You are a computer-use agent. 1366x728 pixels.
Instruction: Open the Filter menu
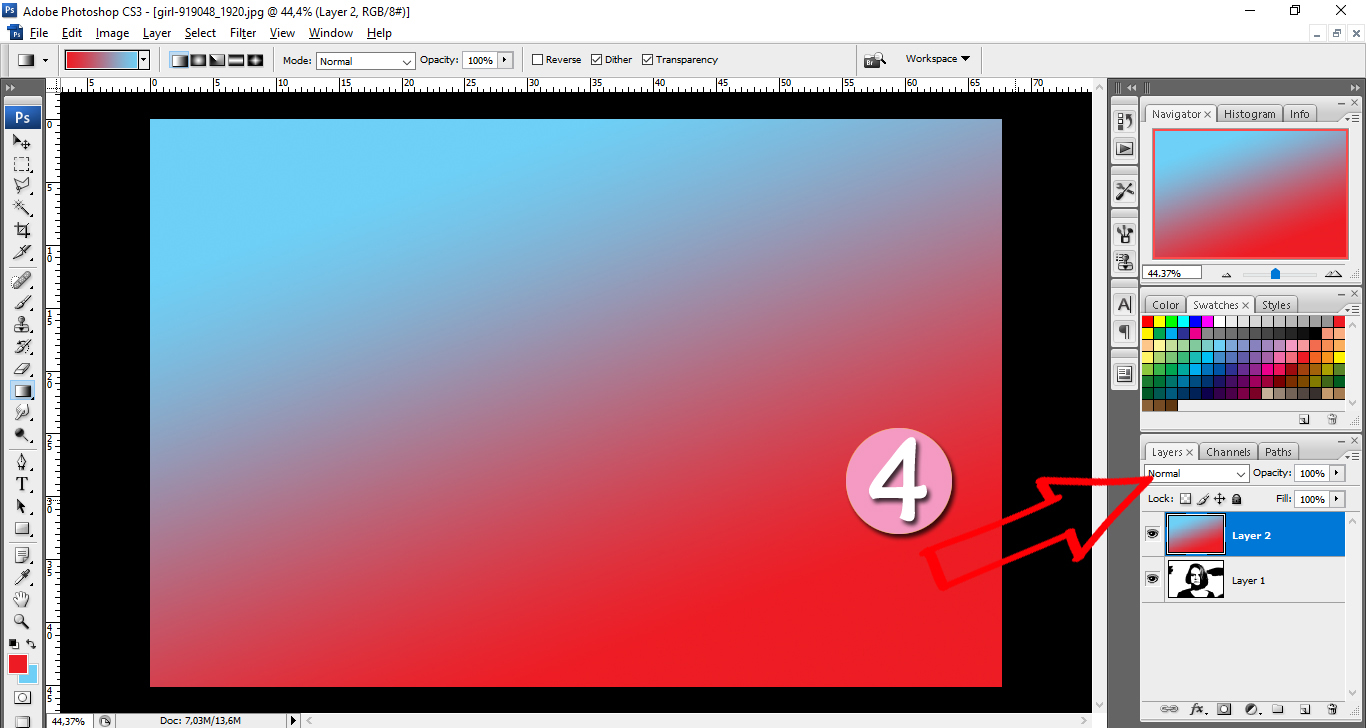tap(243, 33)
